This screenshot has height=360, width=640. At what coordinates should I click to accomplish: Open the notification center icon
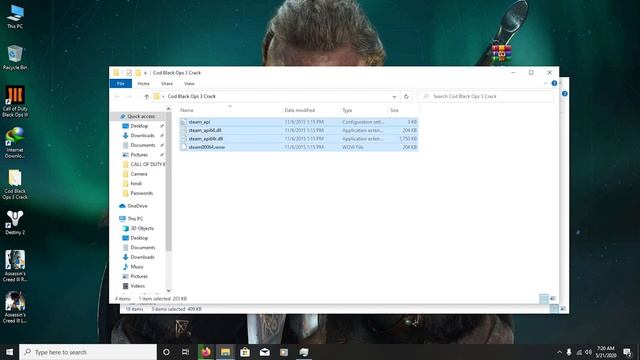[627, 352]
